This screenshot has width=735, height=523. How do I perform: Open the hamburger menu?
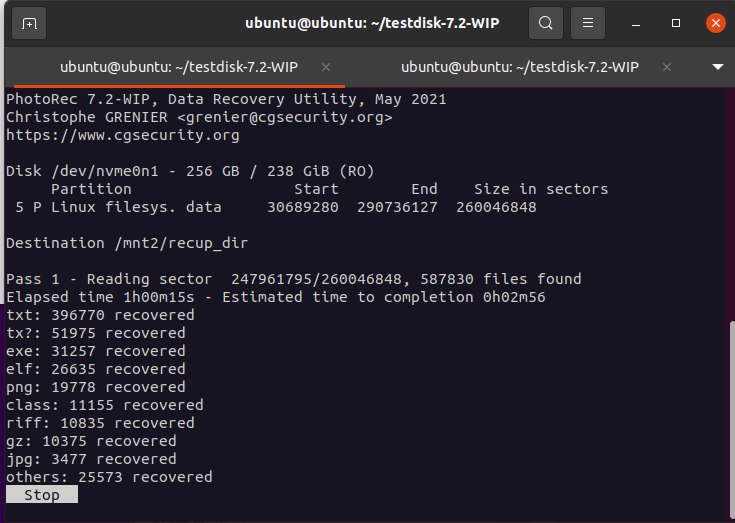point(588,23)
